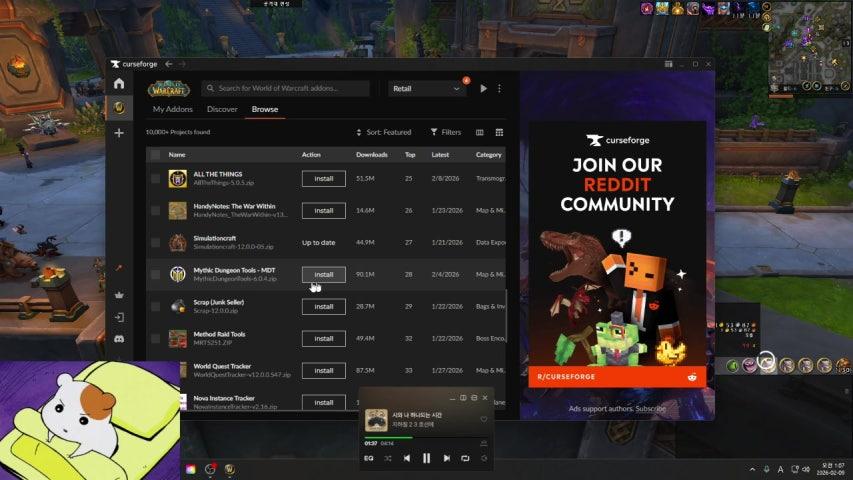Install the ALL THE THINGS addon
The height and width of the screenshot is (480, 853).
coord(324,179)
